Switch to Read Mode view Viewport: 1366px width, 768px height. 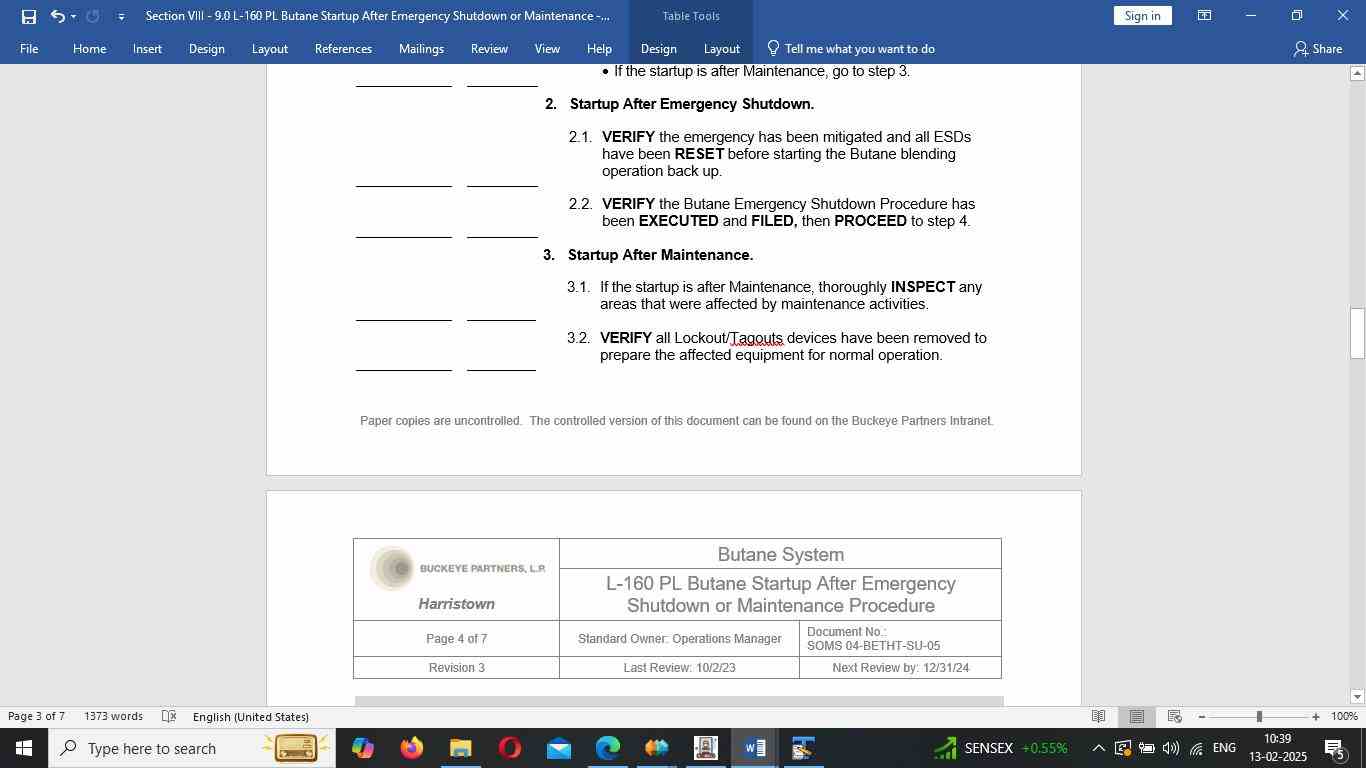click(x=1098, y=716)
